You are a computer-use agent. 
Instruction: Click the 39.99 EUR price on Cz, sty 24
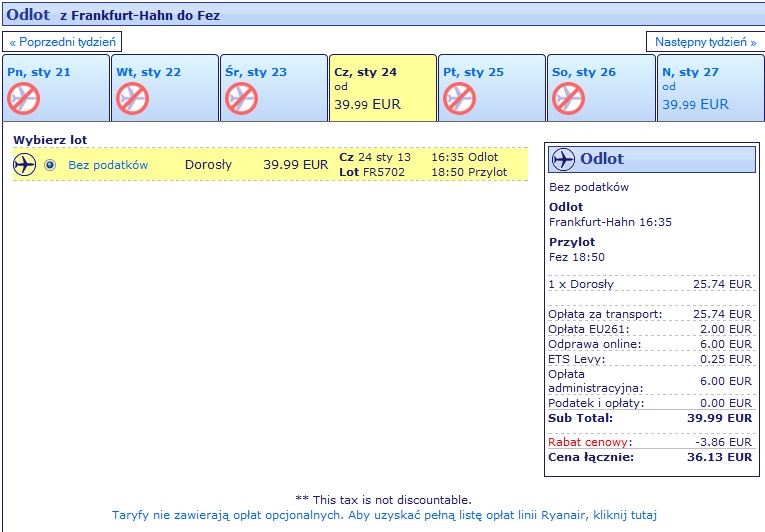[367, 104]
